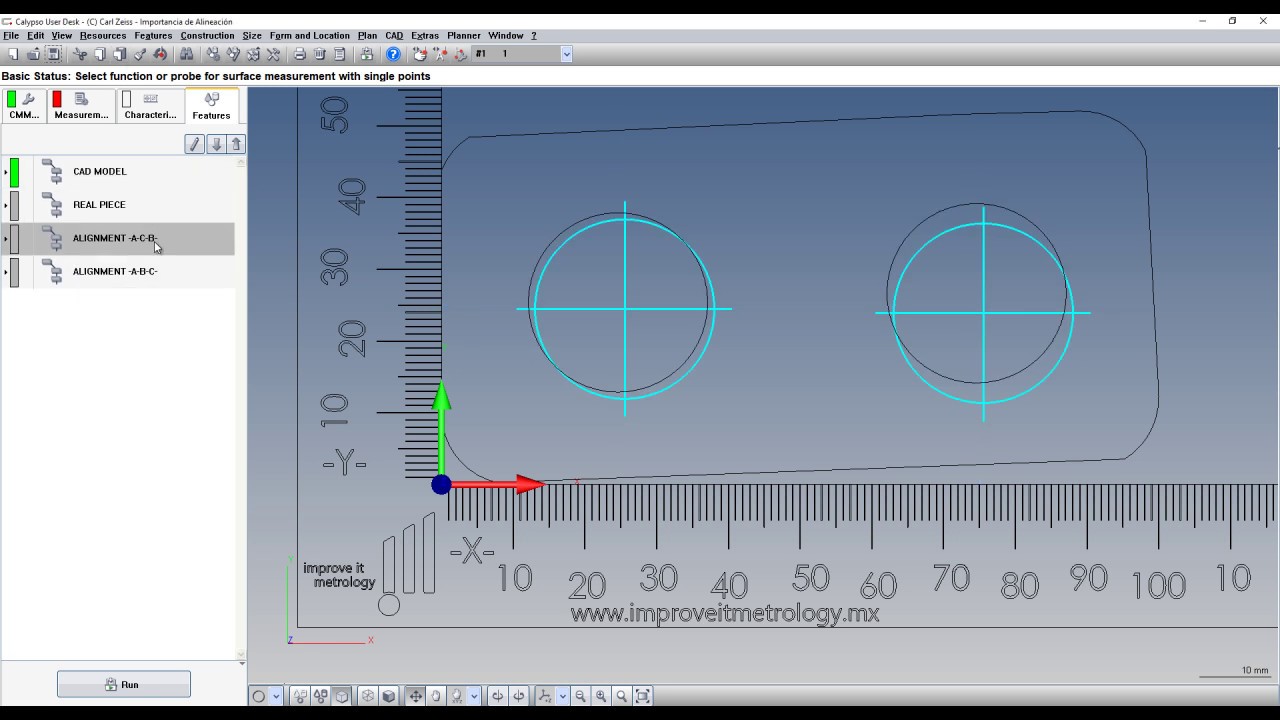Click the trash bin delete icon

point(320,54)
